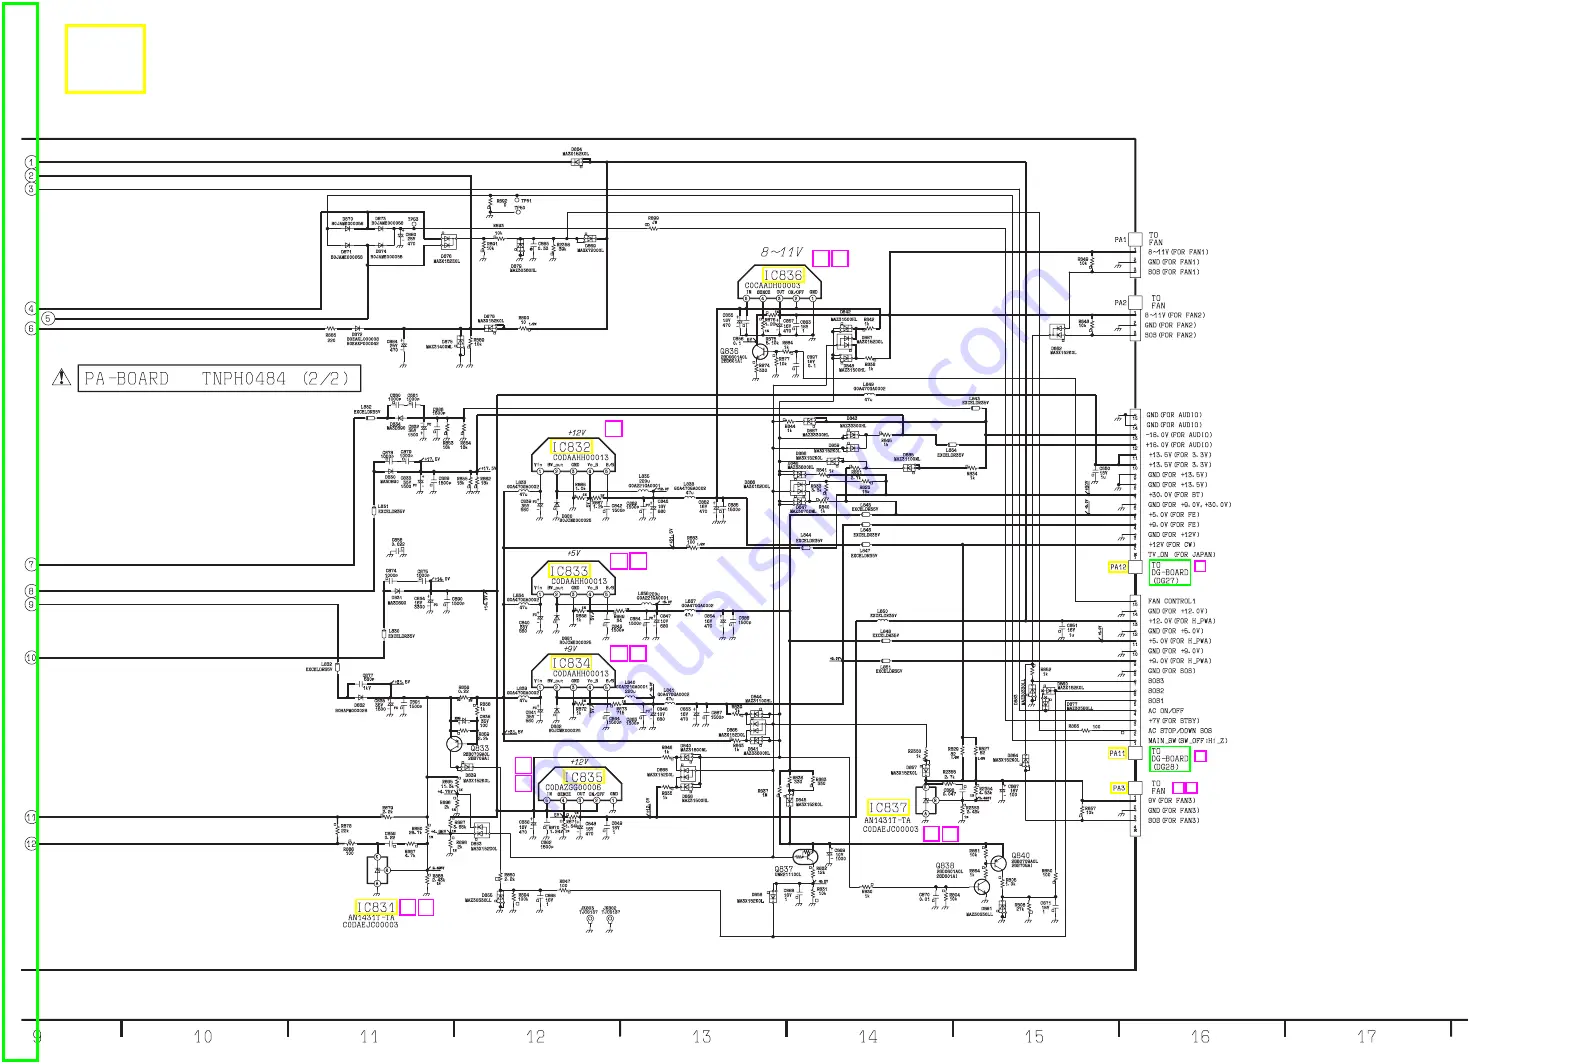The width and height of the screenshot is (1583, 1064).
Task: Click the AN1431T-TA text under IC837
Action: (888, 820)
